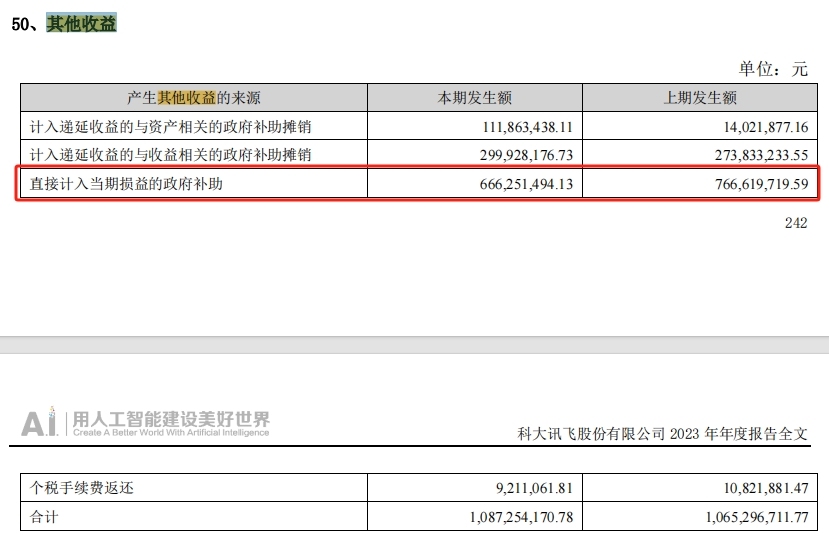829x540 pixels.
Task: Click the column header 本期发生额
Action: click(474, 98)
